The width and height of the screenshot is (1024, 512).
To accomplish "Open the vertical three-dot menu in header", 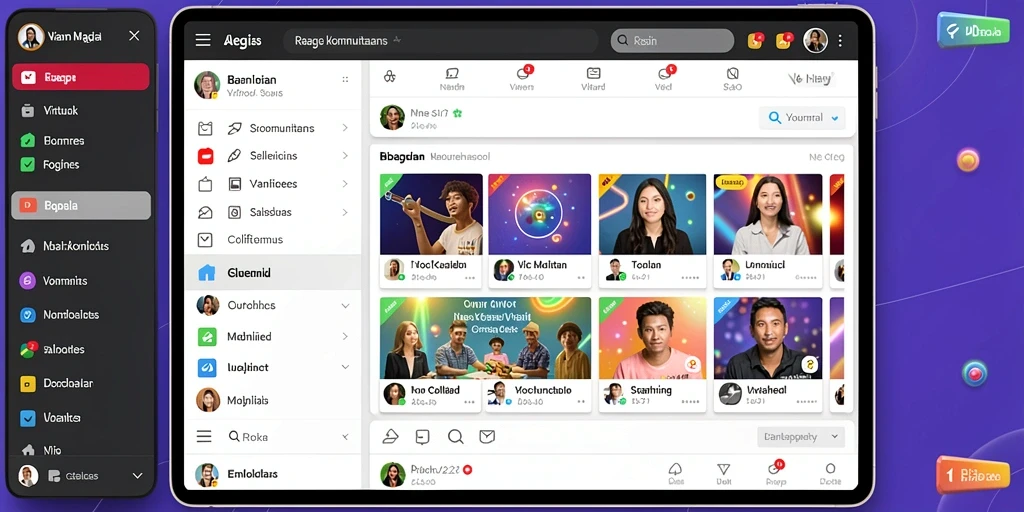I will point(840,40).
